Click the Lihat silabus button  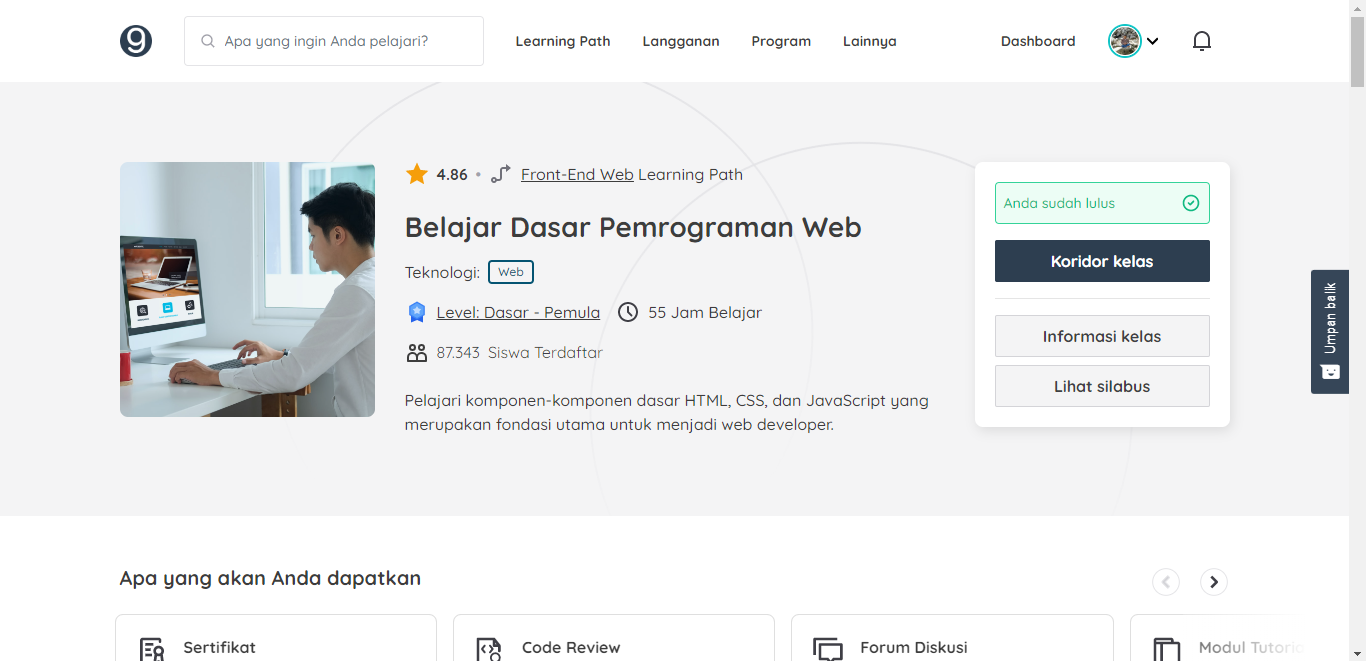tap(1101, 386)
